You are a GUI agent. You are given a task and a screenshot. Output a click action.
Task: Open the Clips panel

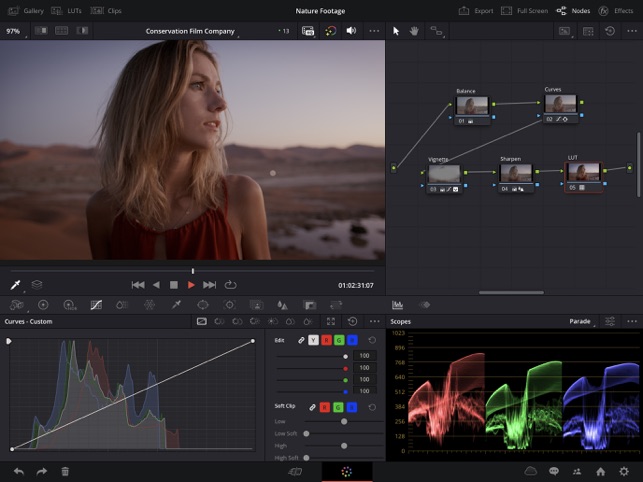click(x=106, y=11)
